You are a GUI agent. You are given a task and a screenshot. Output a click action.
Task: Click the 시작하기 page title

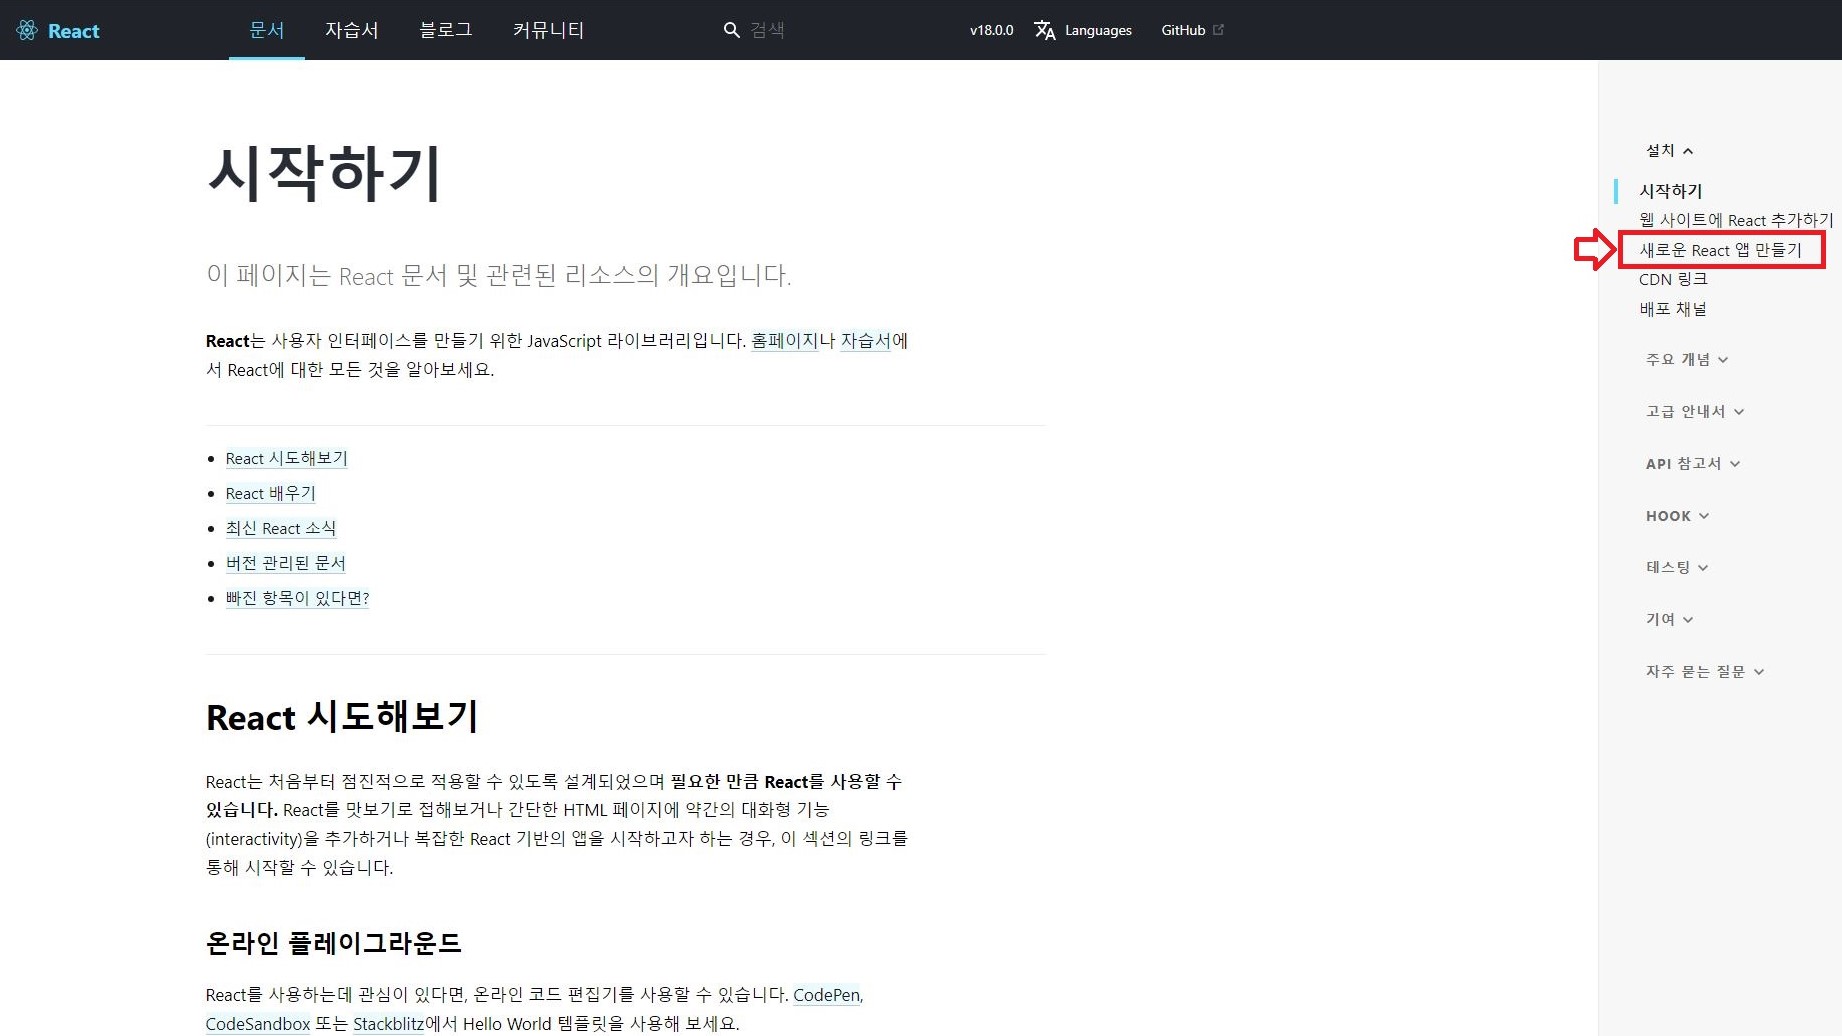coord(324,173)
